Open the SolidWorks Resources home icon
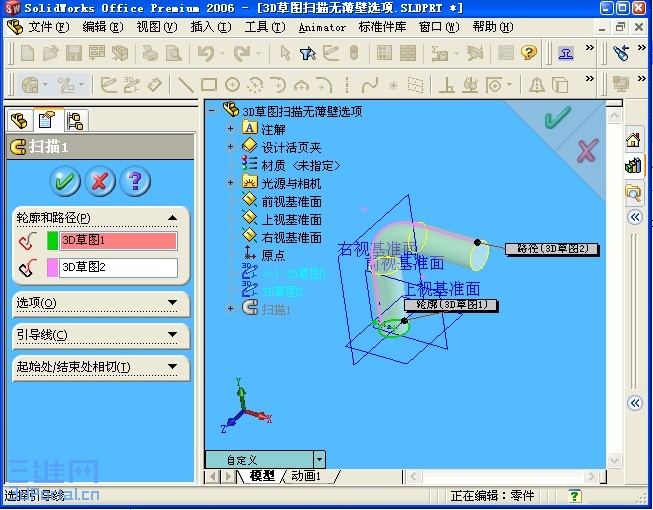The image size is (653, 510). 633,140
